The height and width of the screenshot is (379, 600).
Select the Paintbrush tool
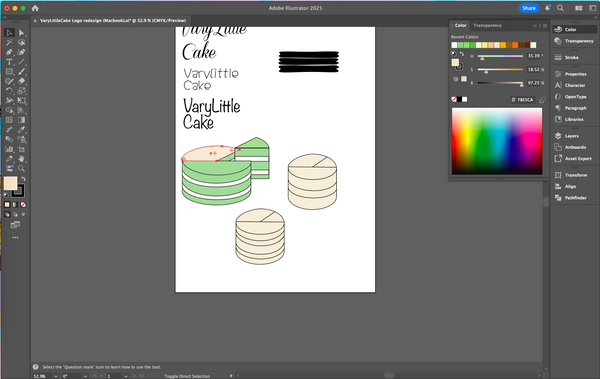click(21, 72)
